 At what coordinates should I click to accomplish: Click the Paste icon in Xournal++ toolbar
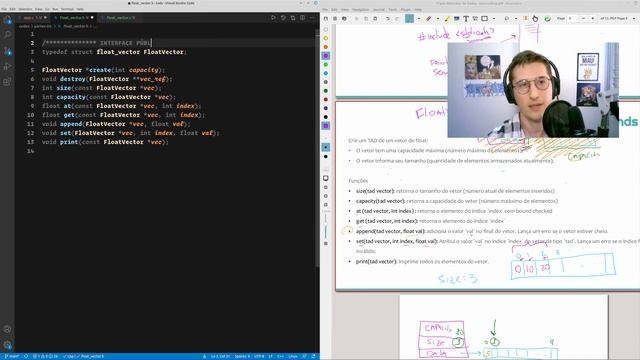[375, 18]
